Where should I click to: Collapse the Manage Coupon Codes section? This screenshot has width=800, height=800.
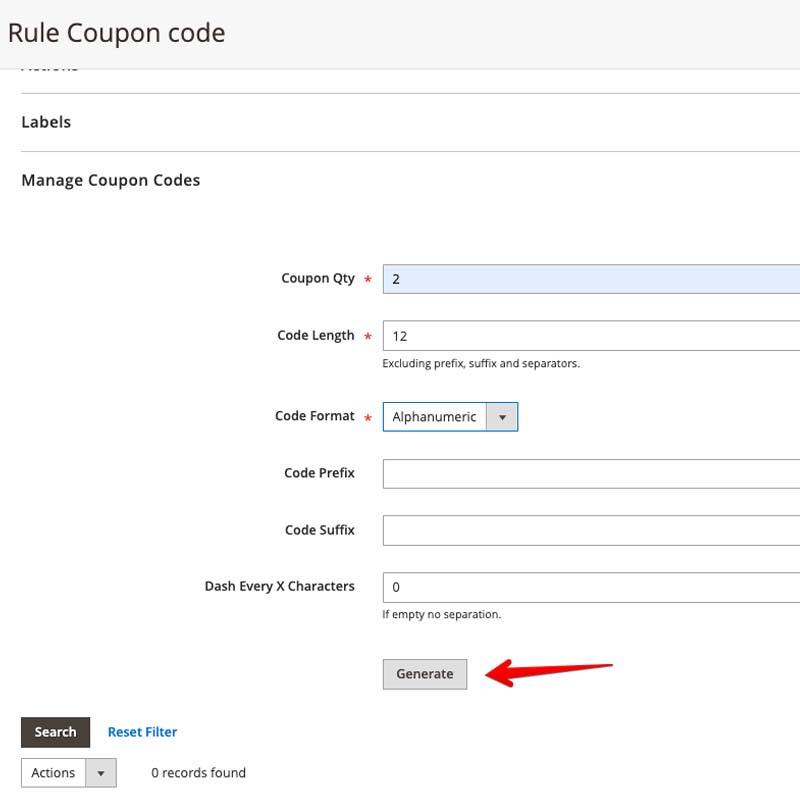pyautogui.click(x=110, y=180)
